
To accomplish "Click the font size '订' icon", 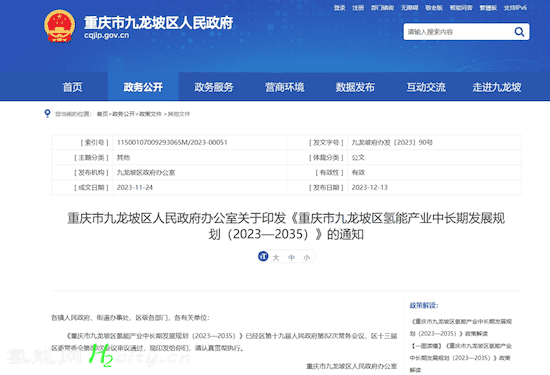I will 263,256.
